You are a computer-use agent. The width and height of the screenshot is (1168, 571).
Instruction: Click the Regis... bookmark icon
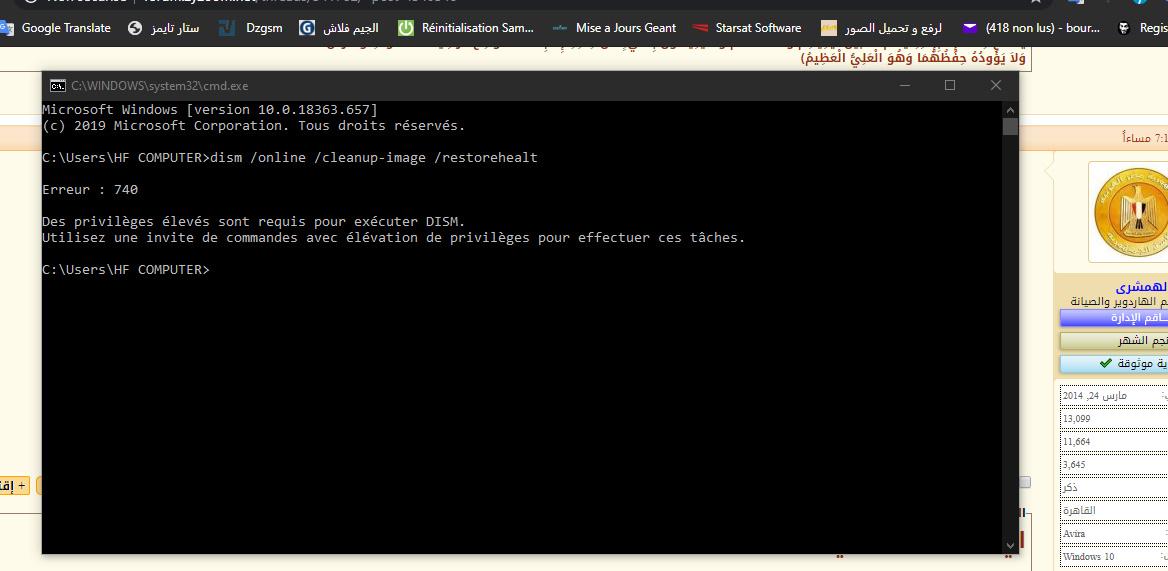[x=1124, y=28]
